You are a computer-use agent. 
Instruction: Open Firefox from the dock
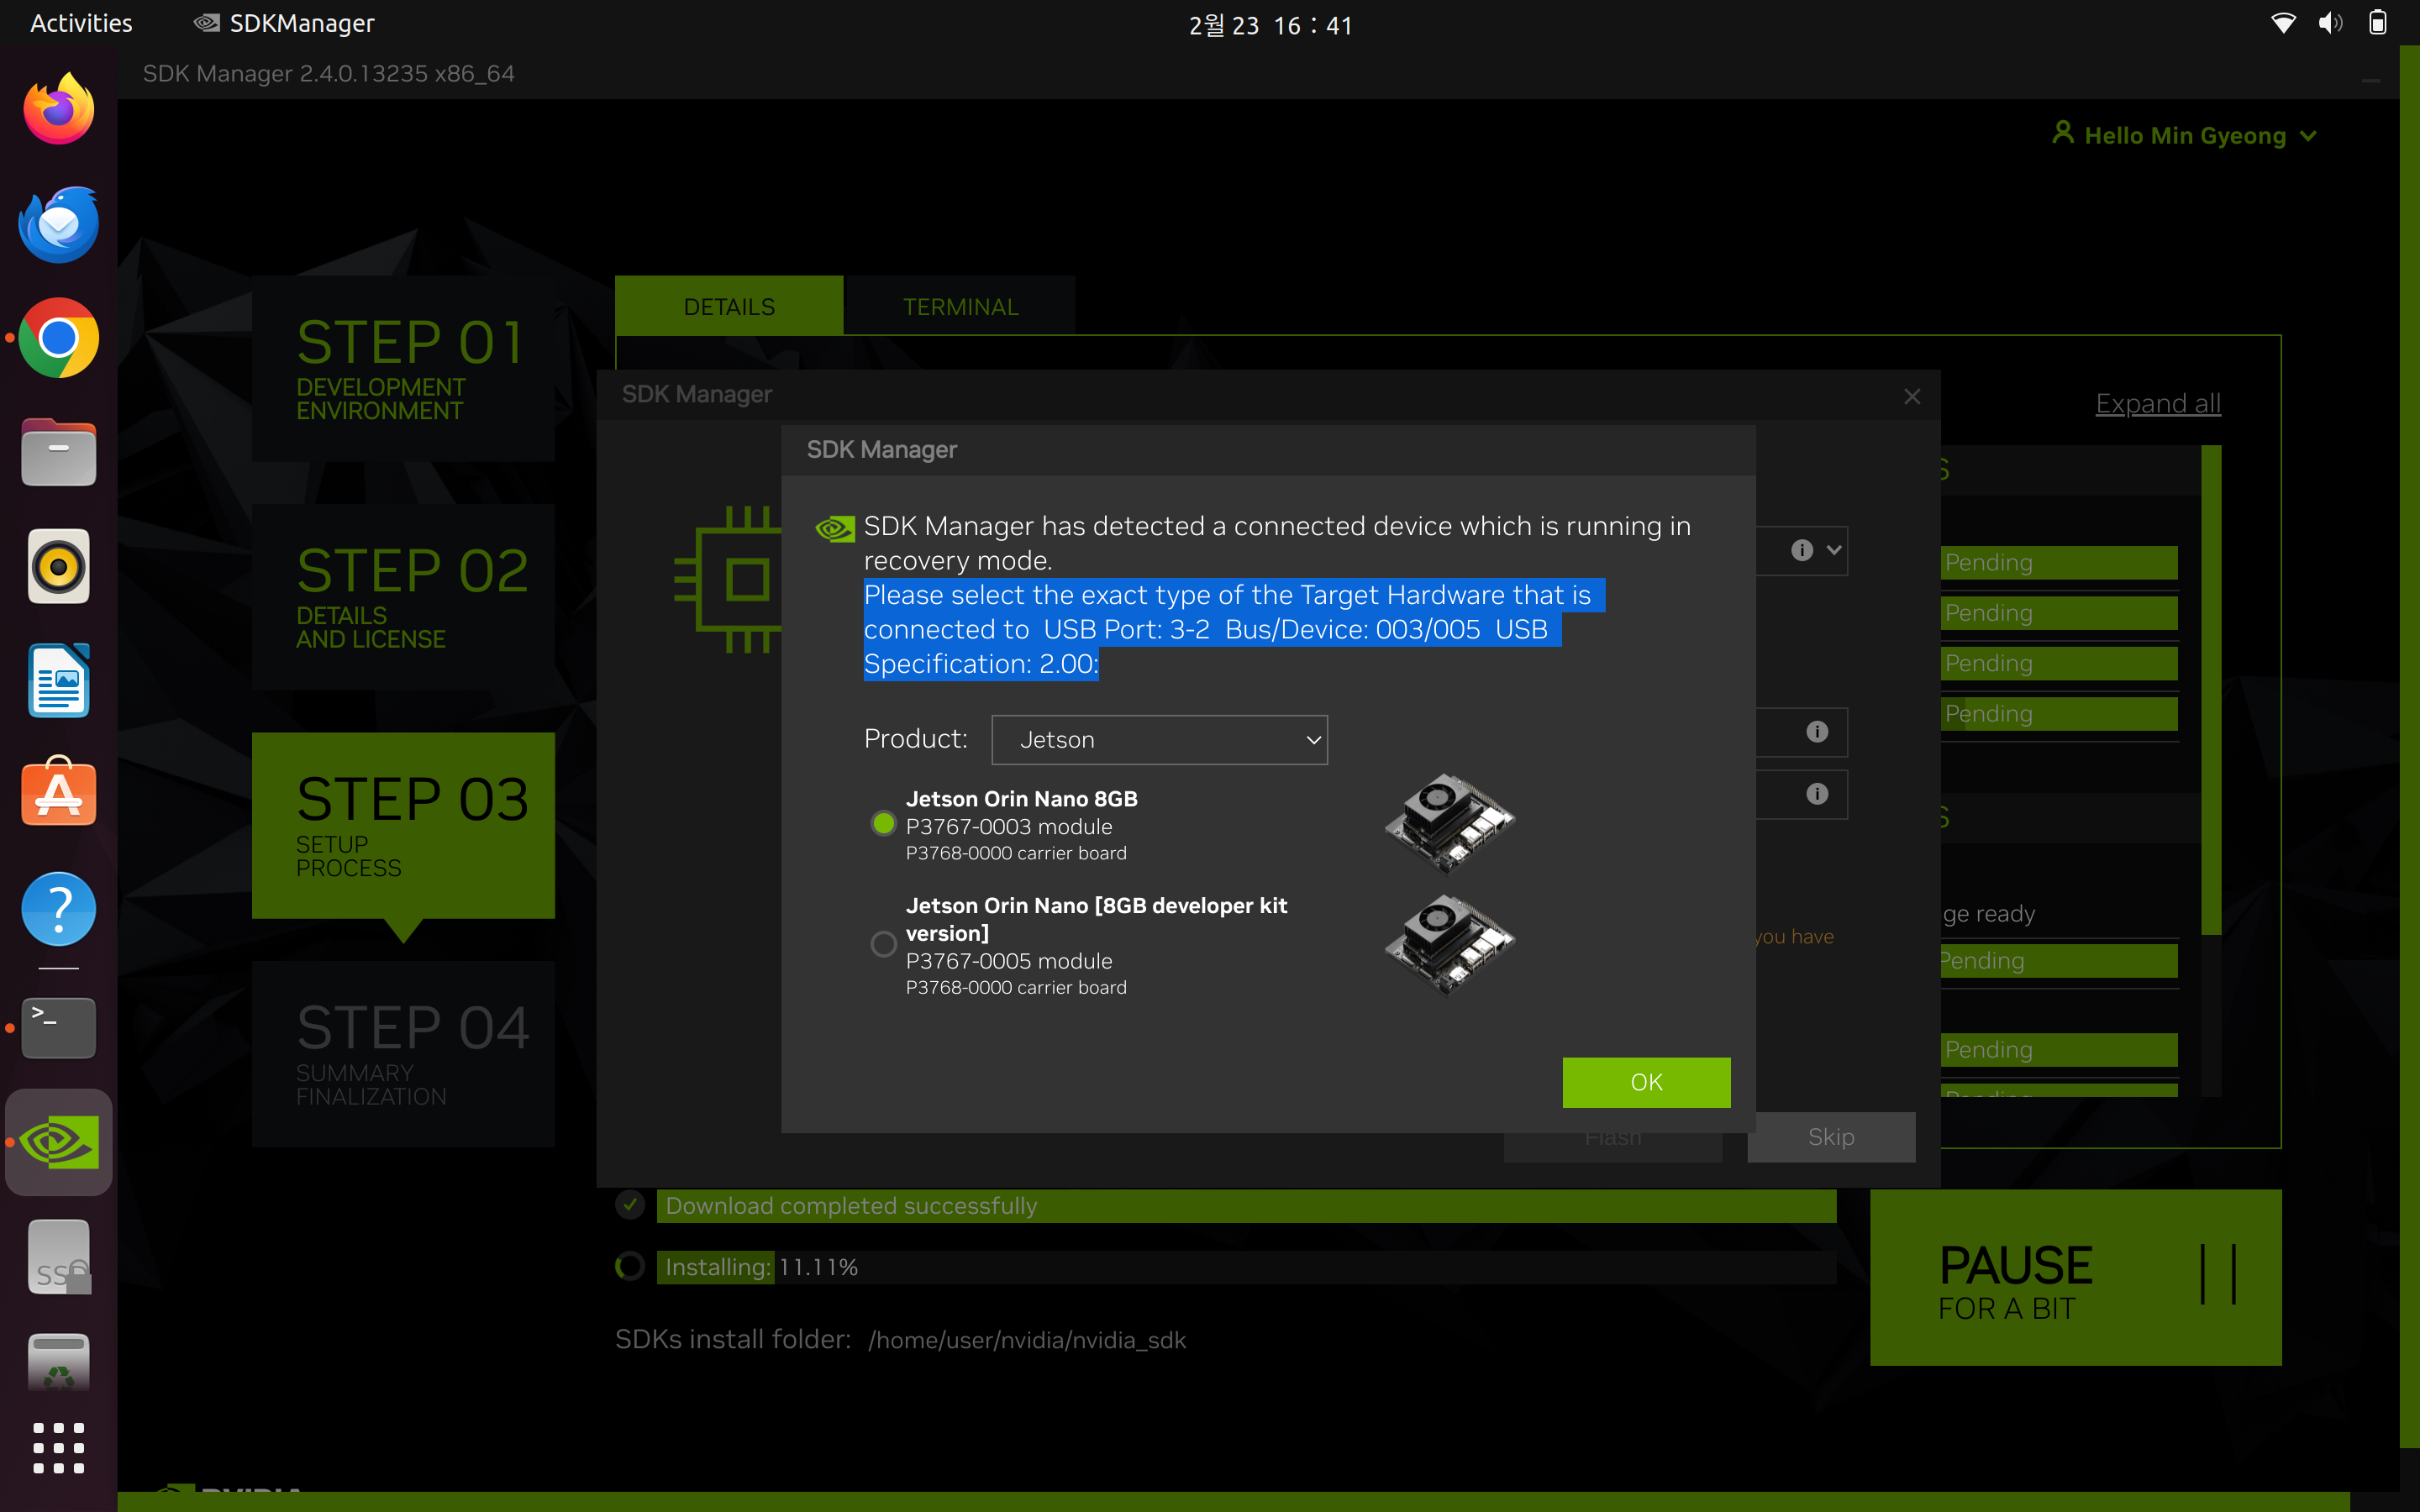click(59, 110)
